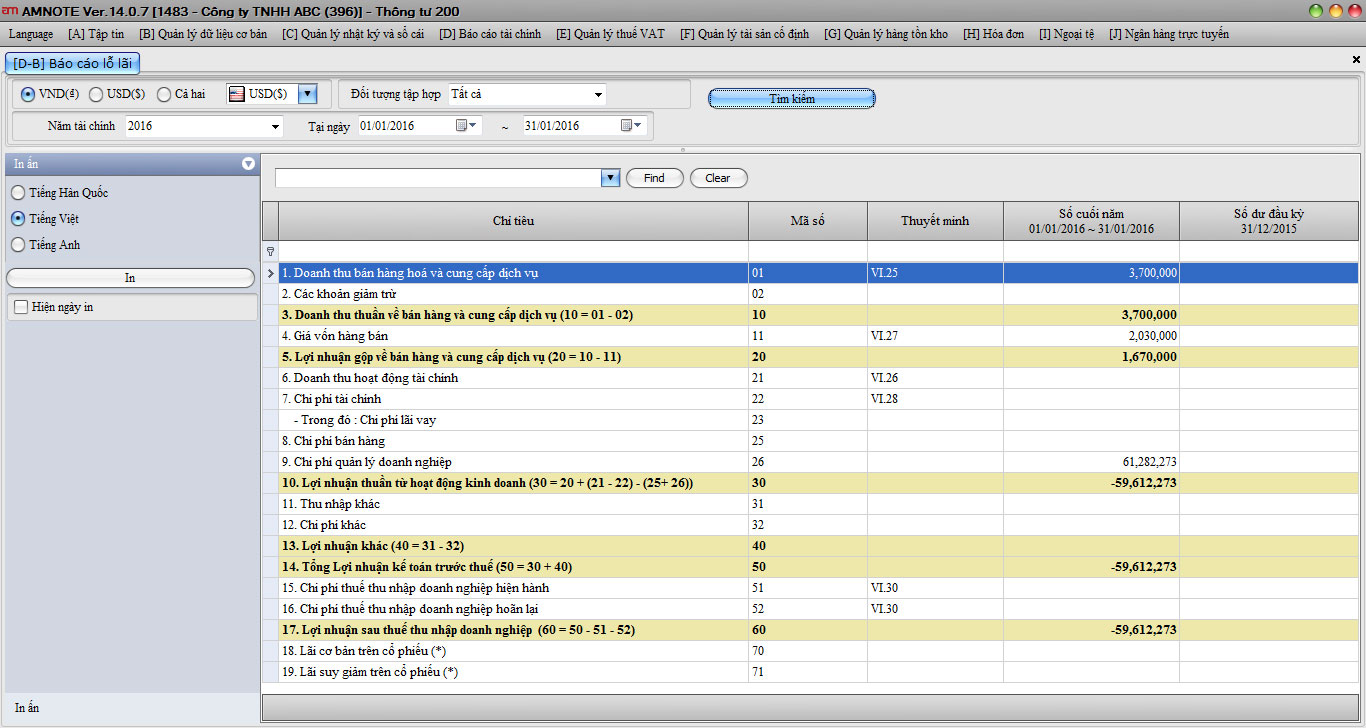The image size is (1366, 728).
Task: Open the Năm tài chính year dropdown
Action: click(276, 127)
